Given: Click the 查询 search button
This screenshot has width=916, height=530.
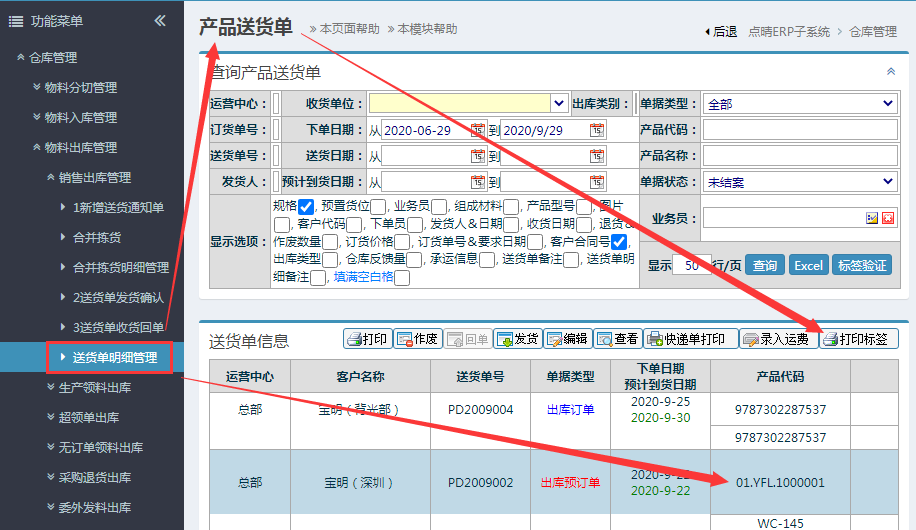Looking at the screenshot, I should point(765,265).
